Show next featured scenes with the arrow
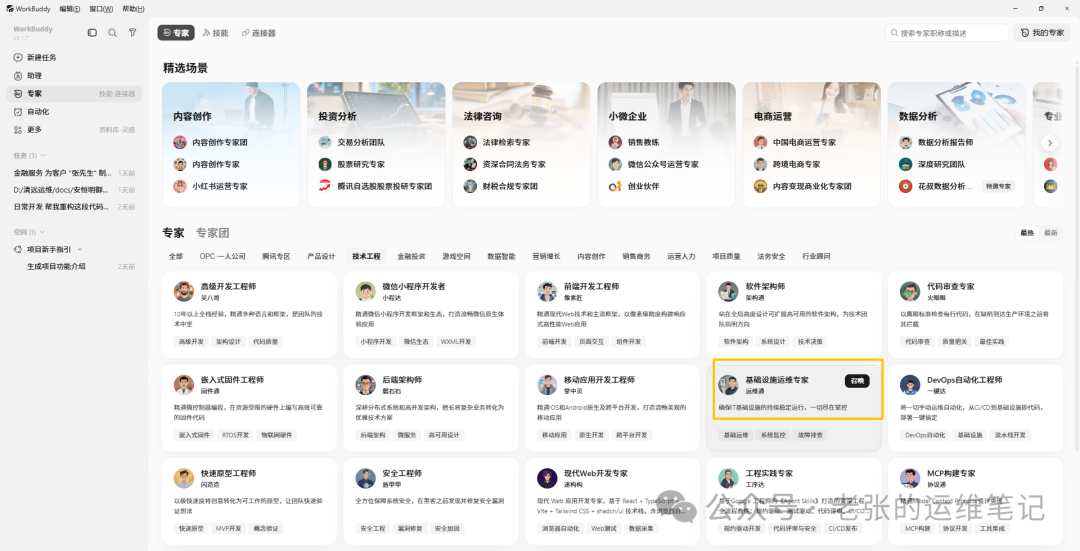1080x551 pixels. tap(1050, 143)
